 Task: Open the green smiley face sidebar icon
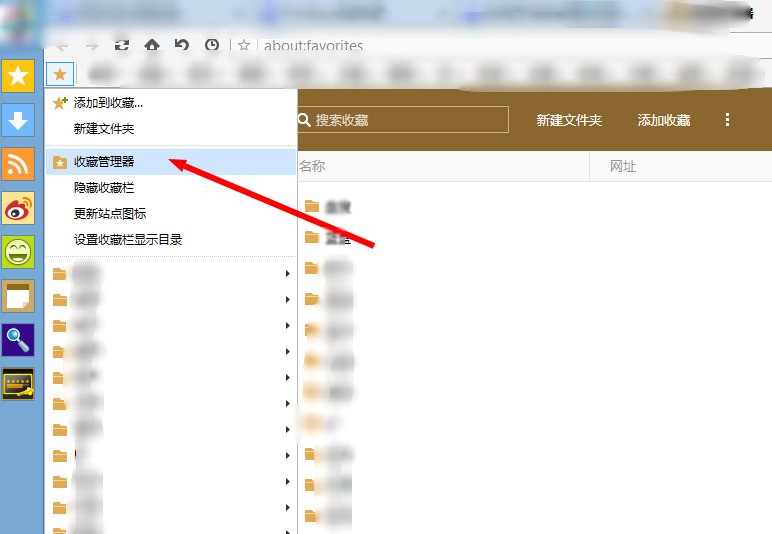click(x=18, y=252)
